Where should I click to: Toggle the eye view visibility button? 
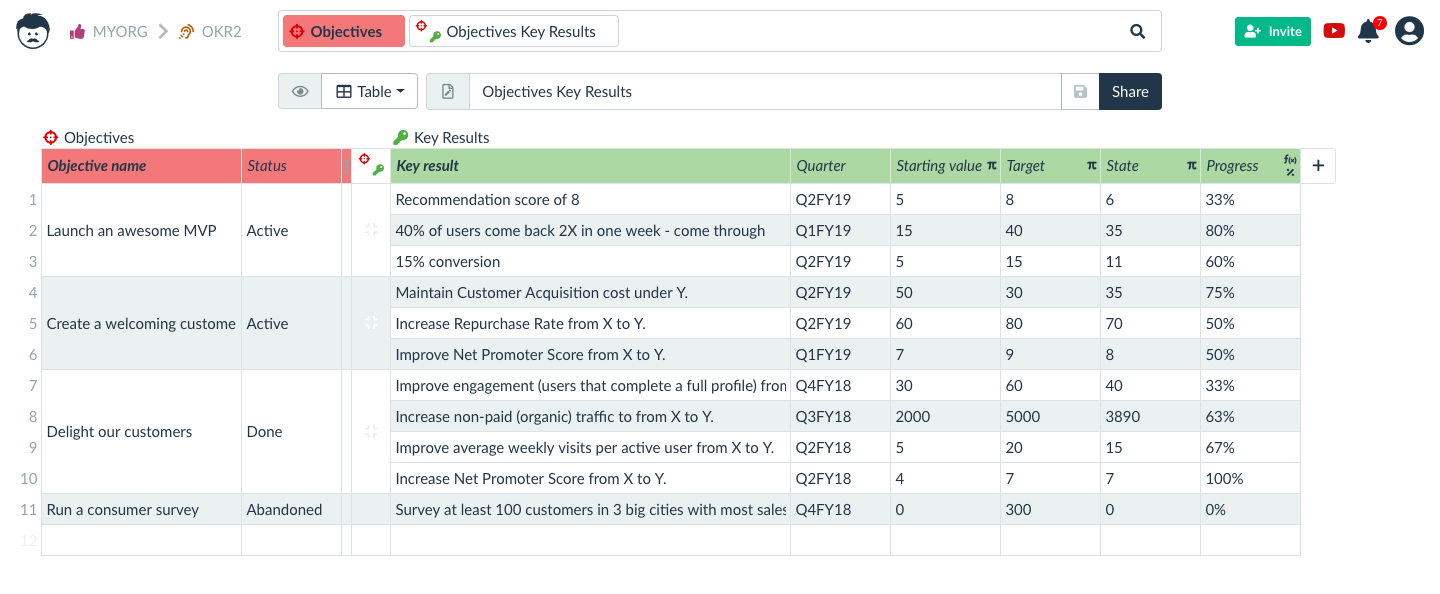point(300,92)
